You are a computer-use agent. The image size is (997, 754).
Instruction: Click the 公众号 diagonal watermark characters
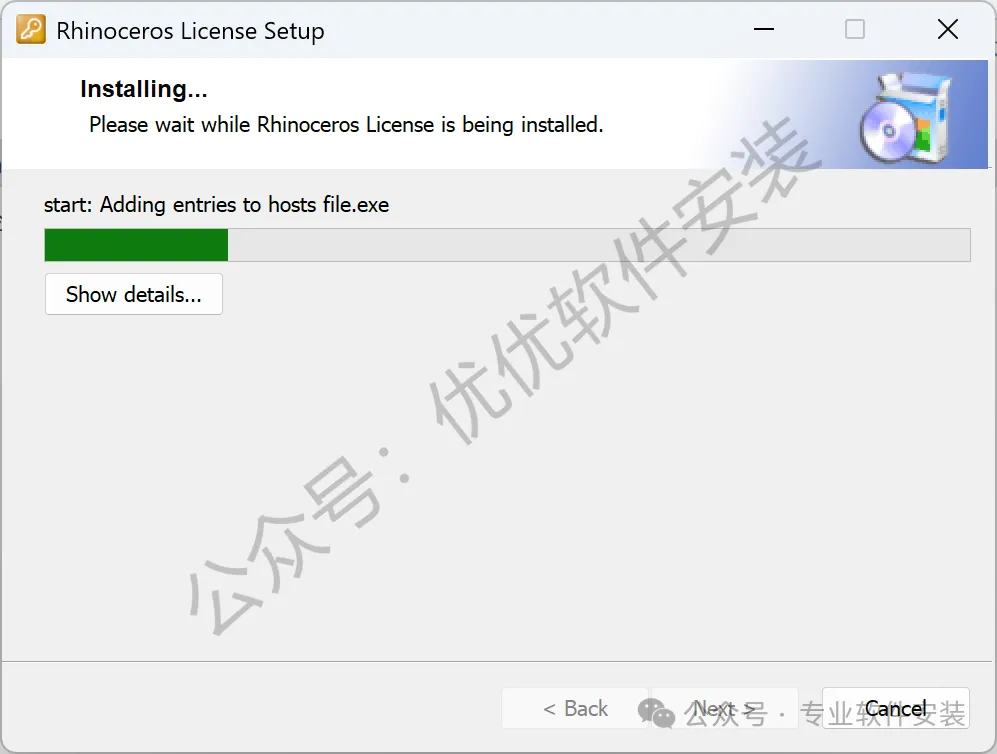[x=286, y=547]
